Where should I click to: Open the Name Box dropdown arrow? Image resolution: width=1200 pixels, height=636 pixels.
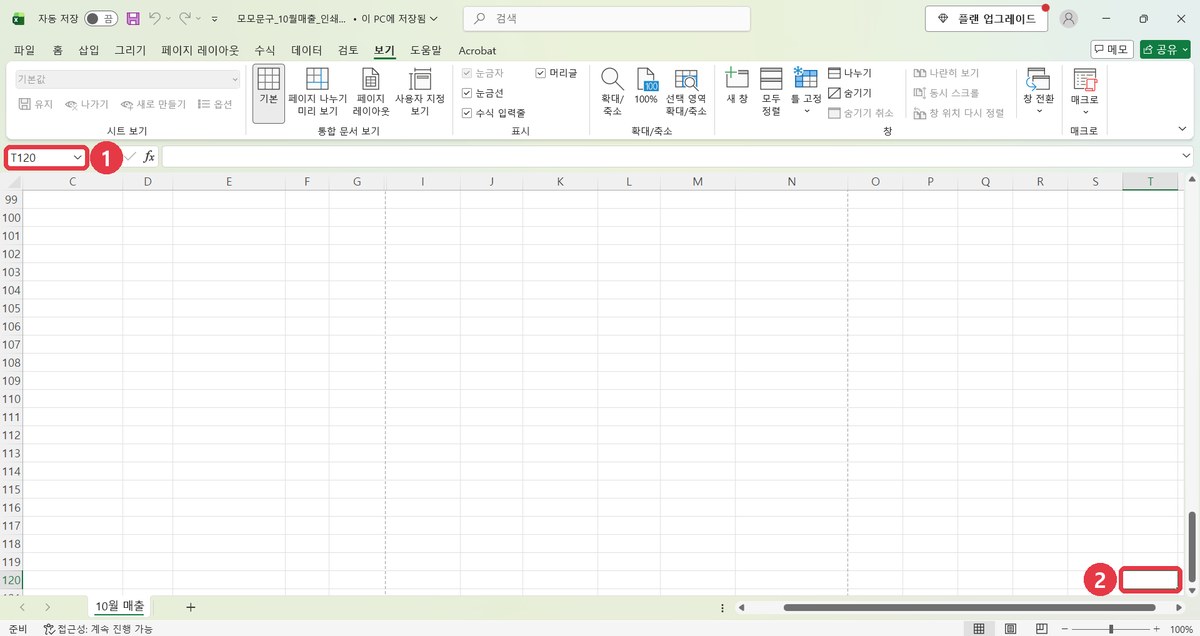(x=77, y=158)
